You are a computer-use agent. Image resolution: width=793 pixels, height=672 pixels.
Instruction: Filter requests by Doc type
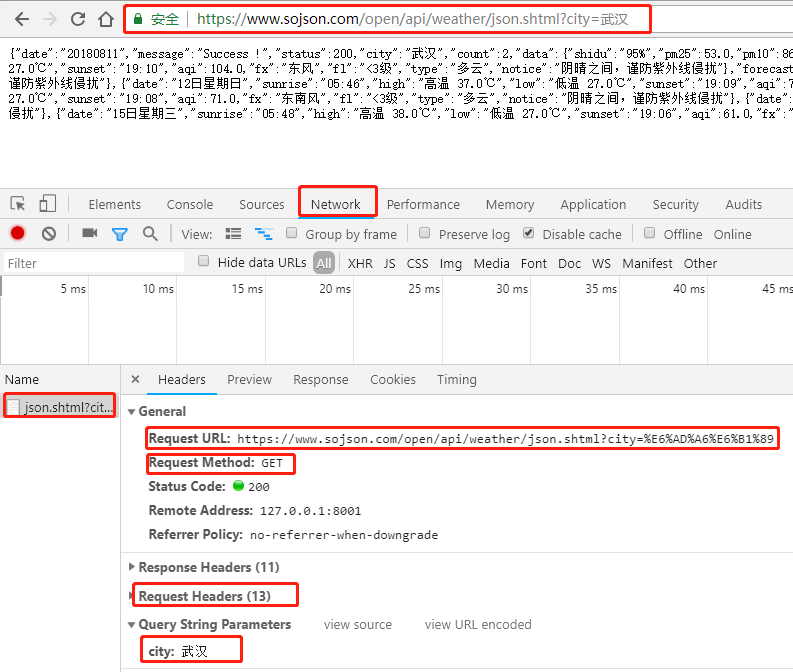coord(569,263)
